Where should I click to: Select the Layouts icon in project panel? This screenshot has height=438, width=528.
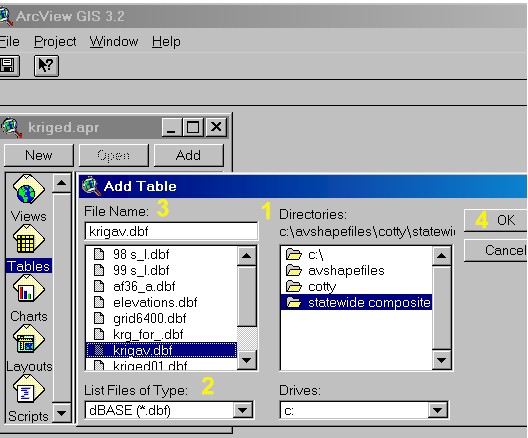tap(28, 339)
